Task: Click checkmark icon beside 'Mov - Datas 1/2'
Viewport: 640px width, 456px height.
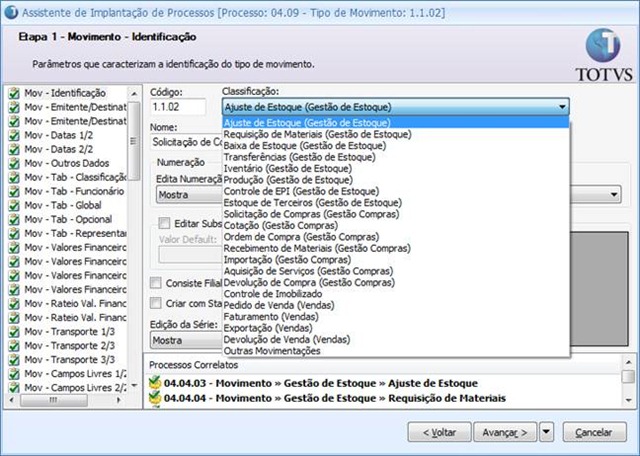Action: [14, 135]
